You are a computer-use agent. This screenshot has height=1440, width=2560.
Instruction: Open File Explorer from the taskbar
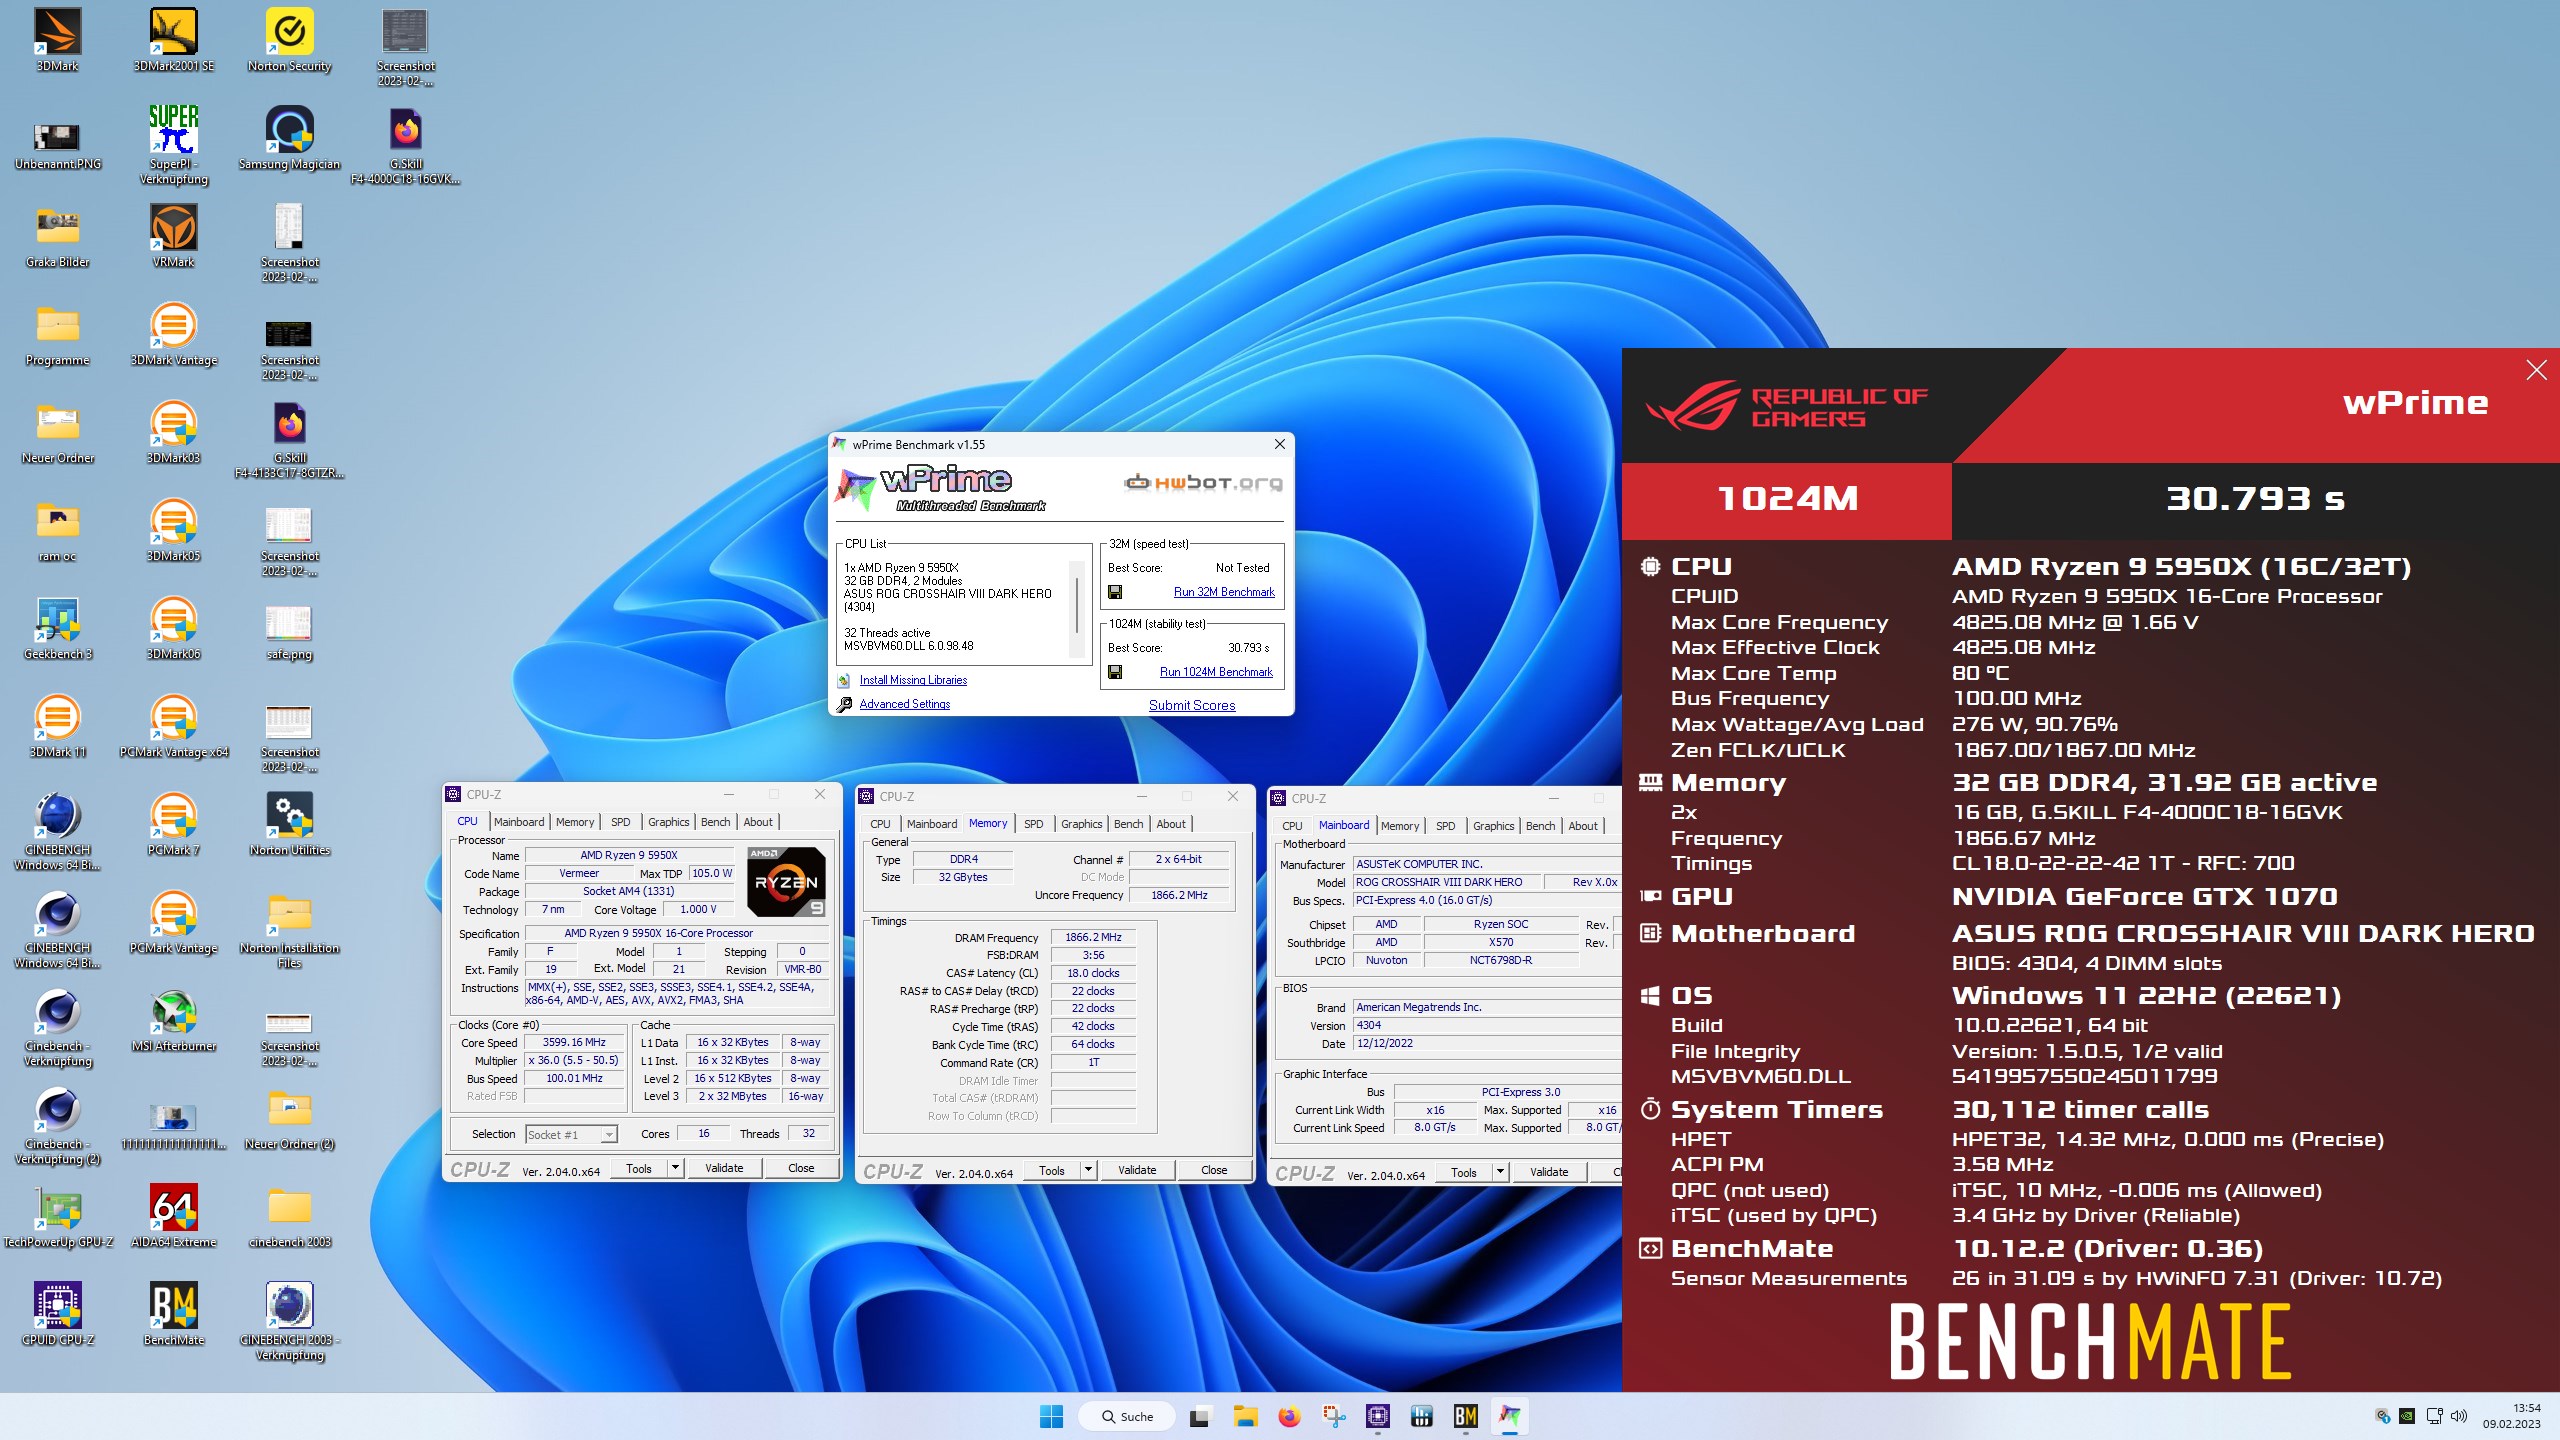click(1245, 1416)
